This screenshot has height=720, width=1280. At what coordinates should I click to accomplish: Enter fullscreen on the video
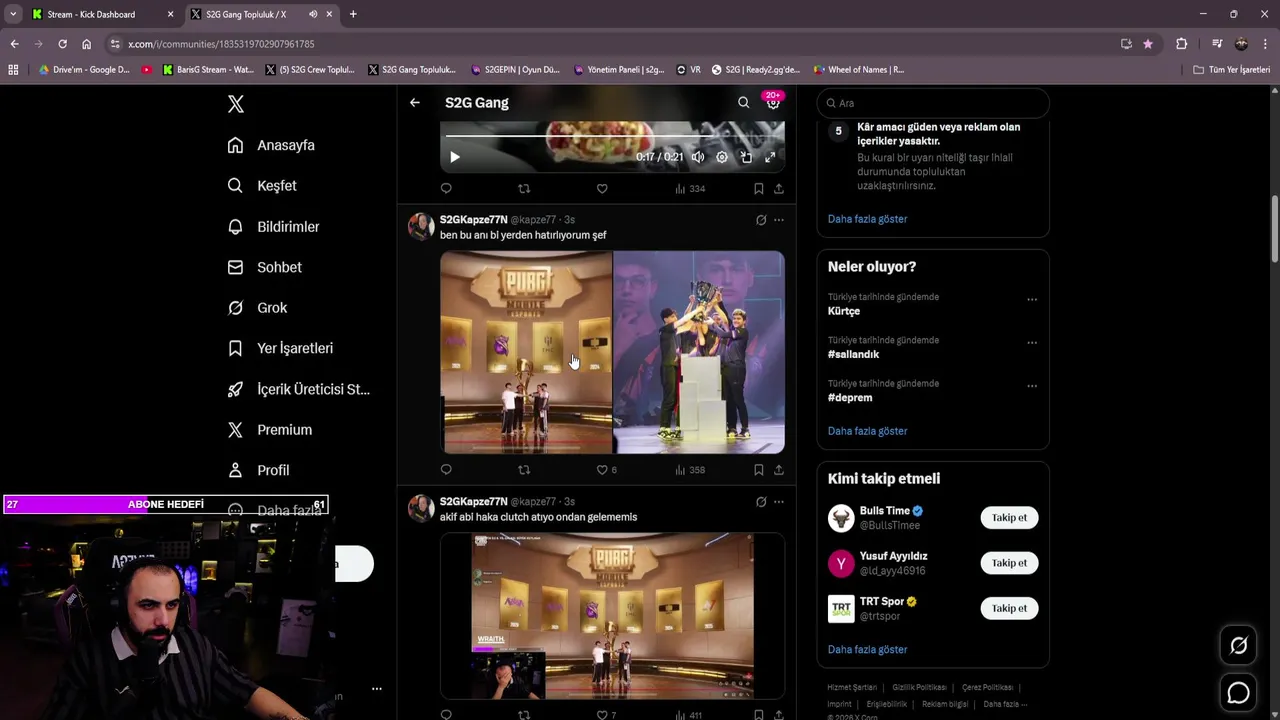(x=770, y=157)
